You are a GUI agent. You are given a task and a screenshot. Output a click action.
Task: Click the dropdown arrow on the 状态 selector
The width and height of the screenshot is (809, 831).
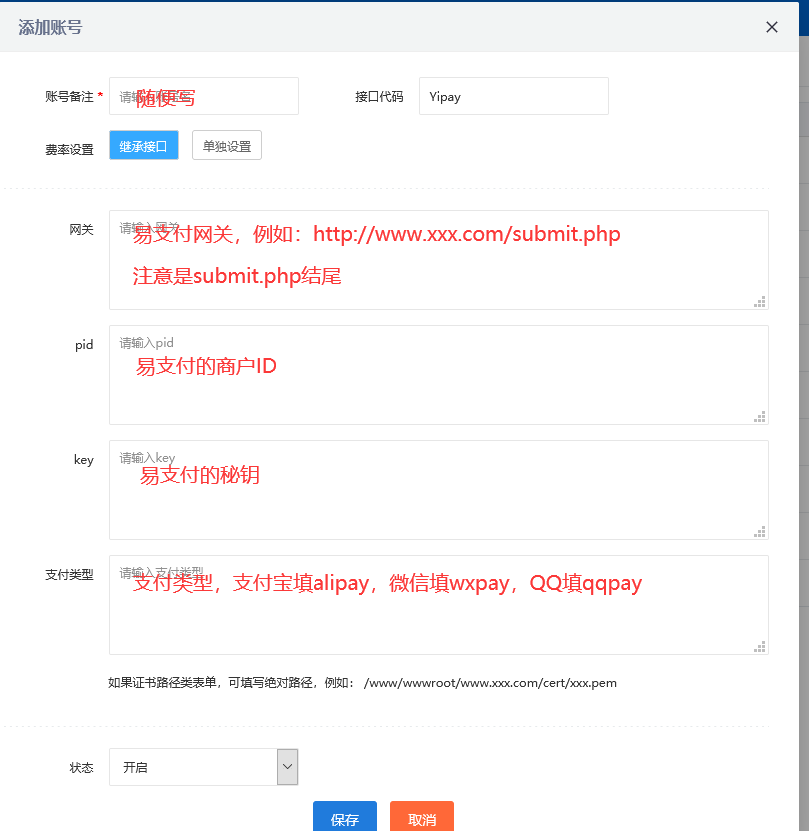point(287,767)
